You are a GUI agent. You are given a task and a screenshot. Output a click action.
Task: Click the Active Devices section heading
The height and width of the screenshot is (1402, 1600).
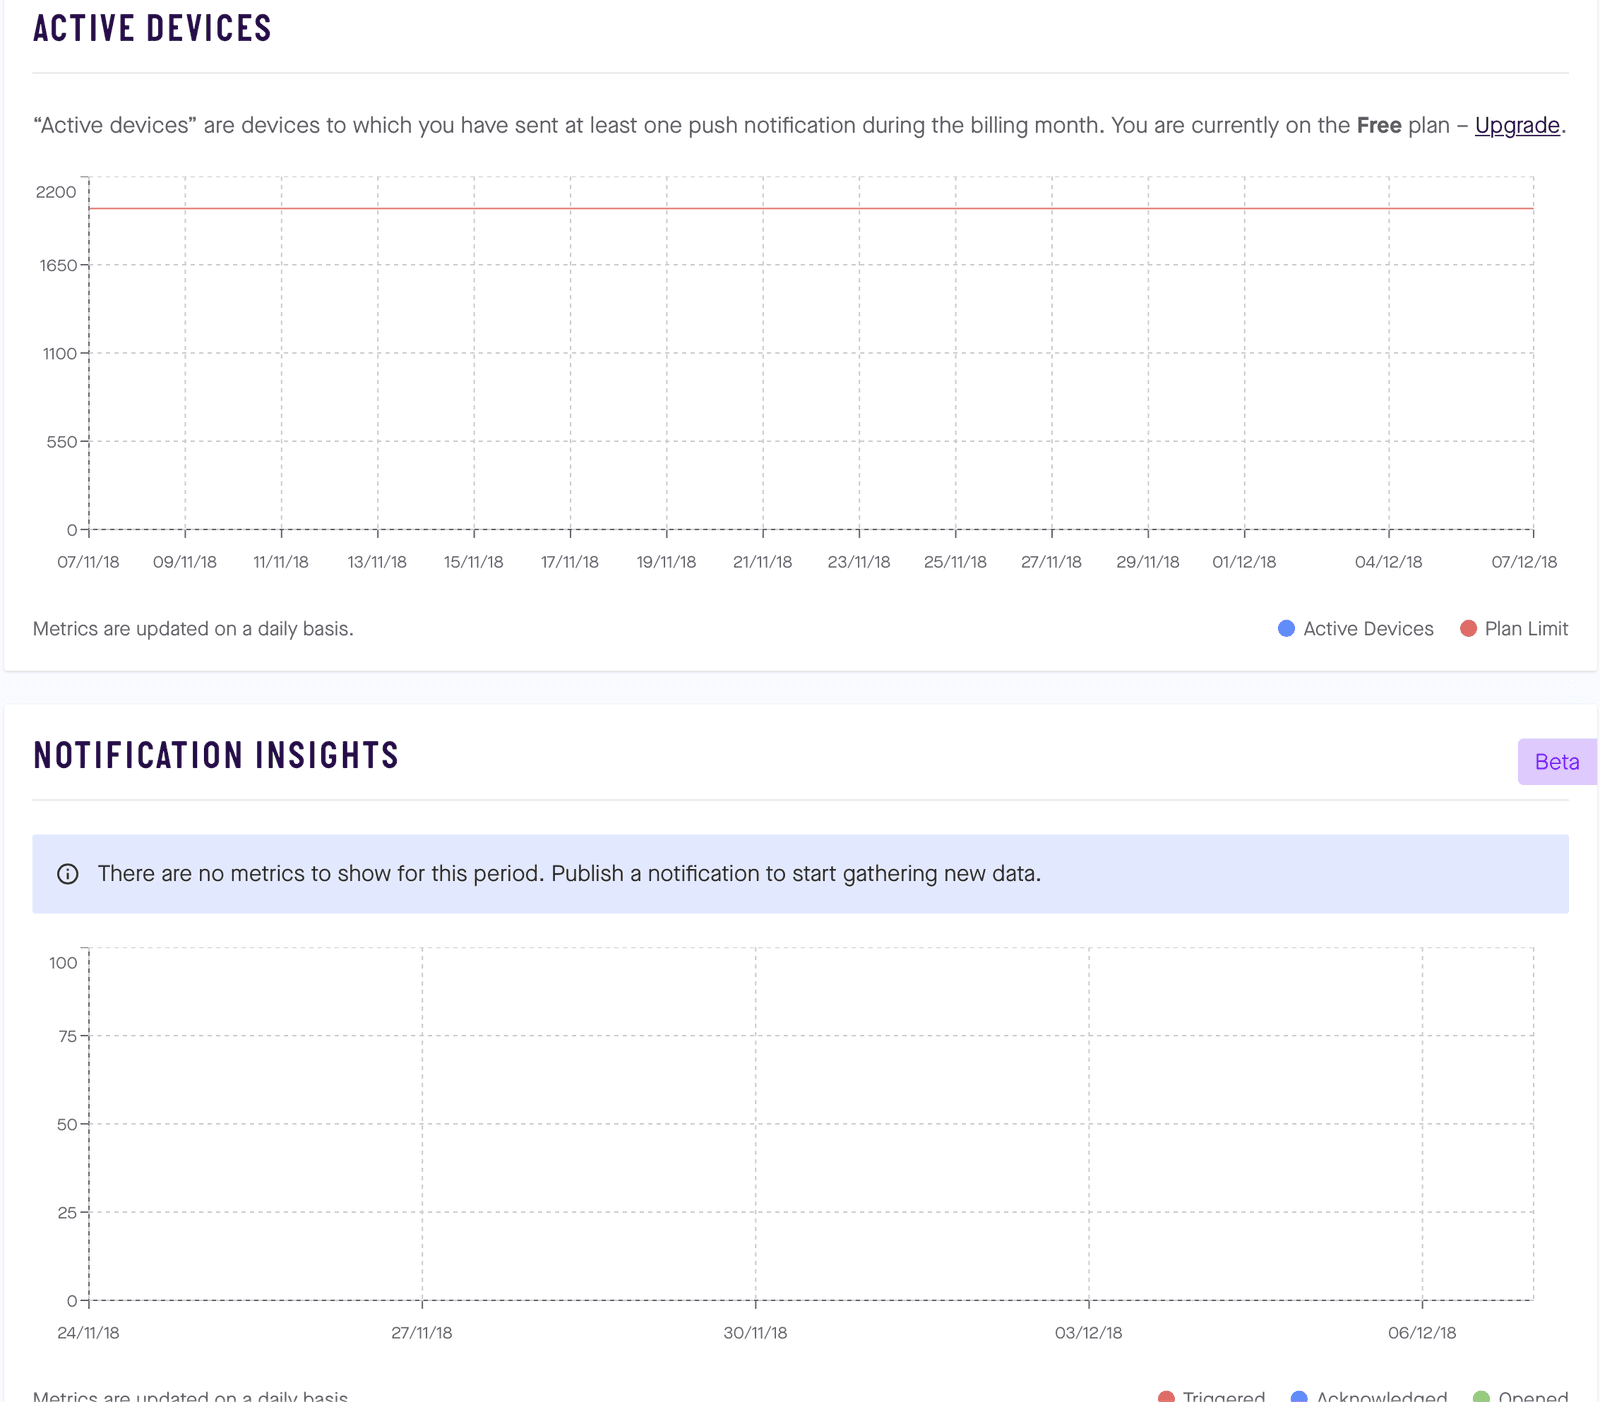152,28
